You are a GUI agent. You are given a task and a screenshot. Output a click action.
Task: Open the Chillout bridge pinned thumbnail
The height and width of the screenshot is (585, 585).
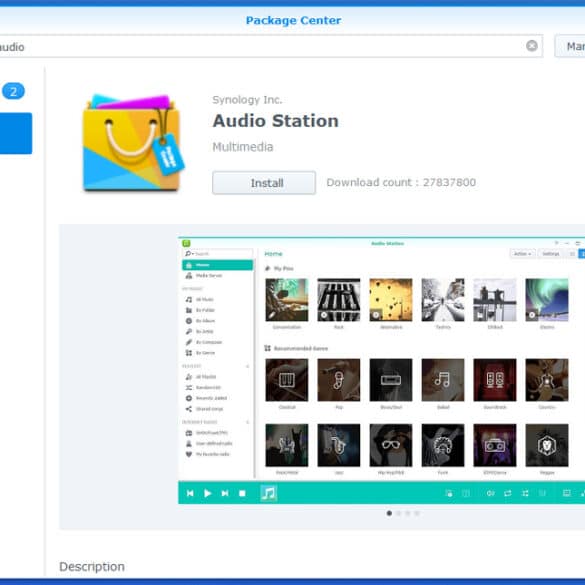(495, 300)
